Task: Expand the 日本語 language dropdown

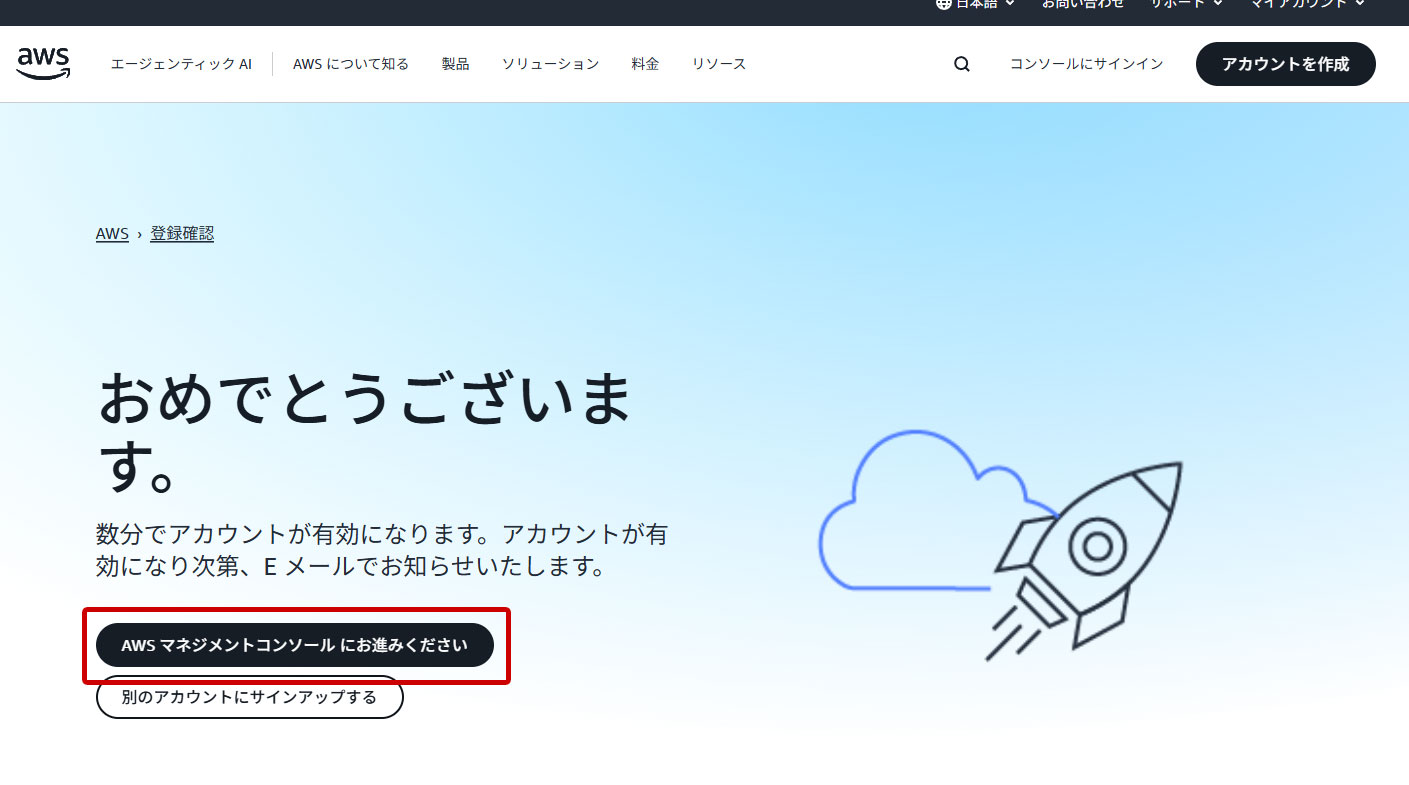Action: pyautogui.click(x=975, y=4)
